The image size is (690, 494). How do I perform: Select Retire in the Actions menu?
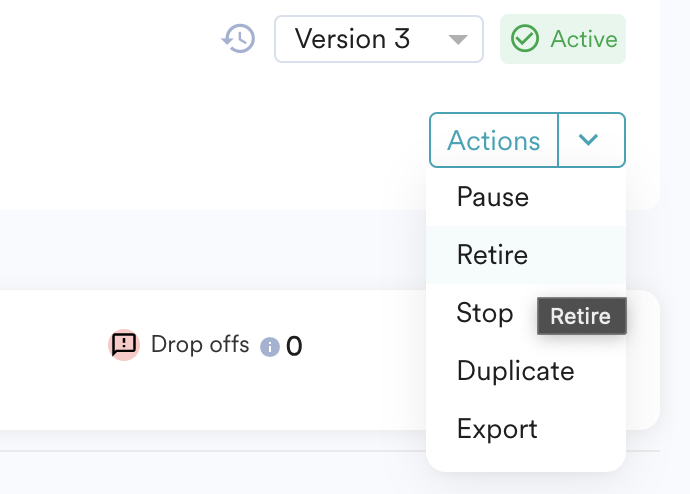492,255
